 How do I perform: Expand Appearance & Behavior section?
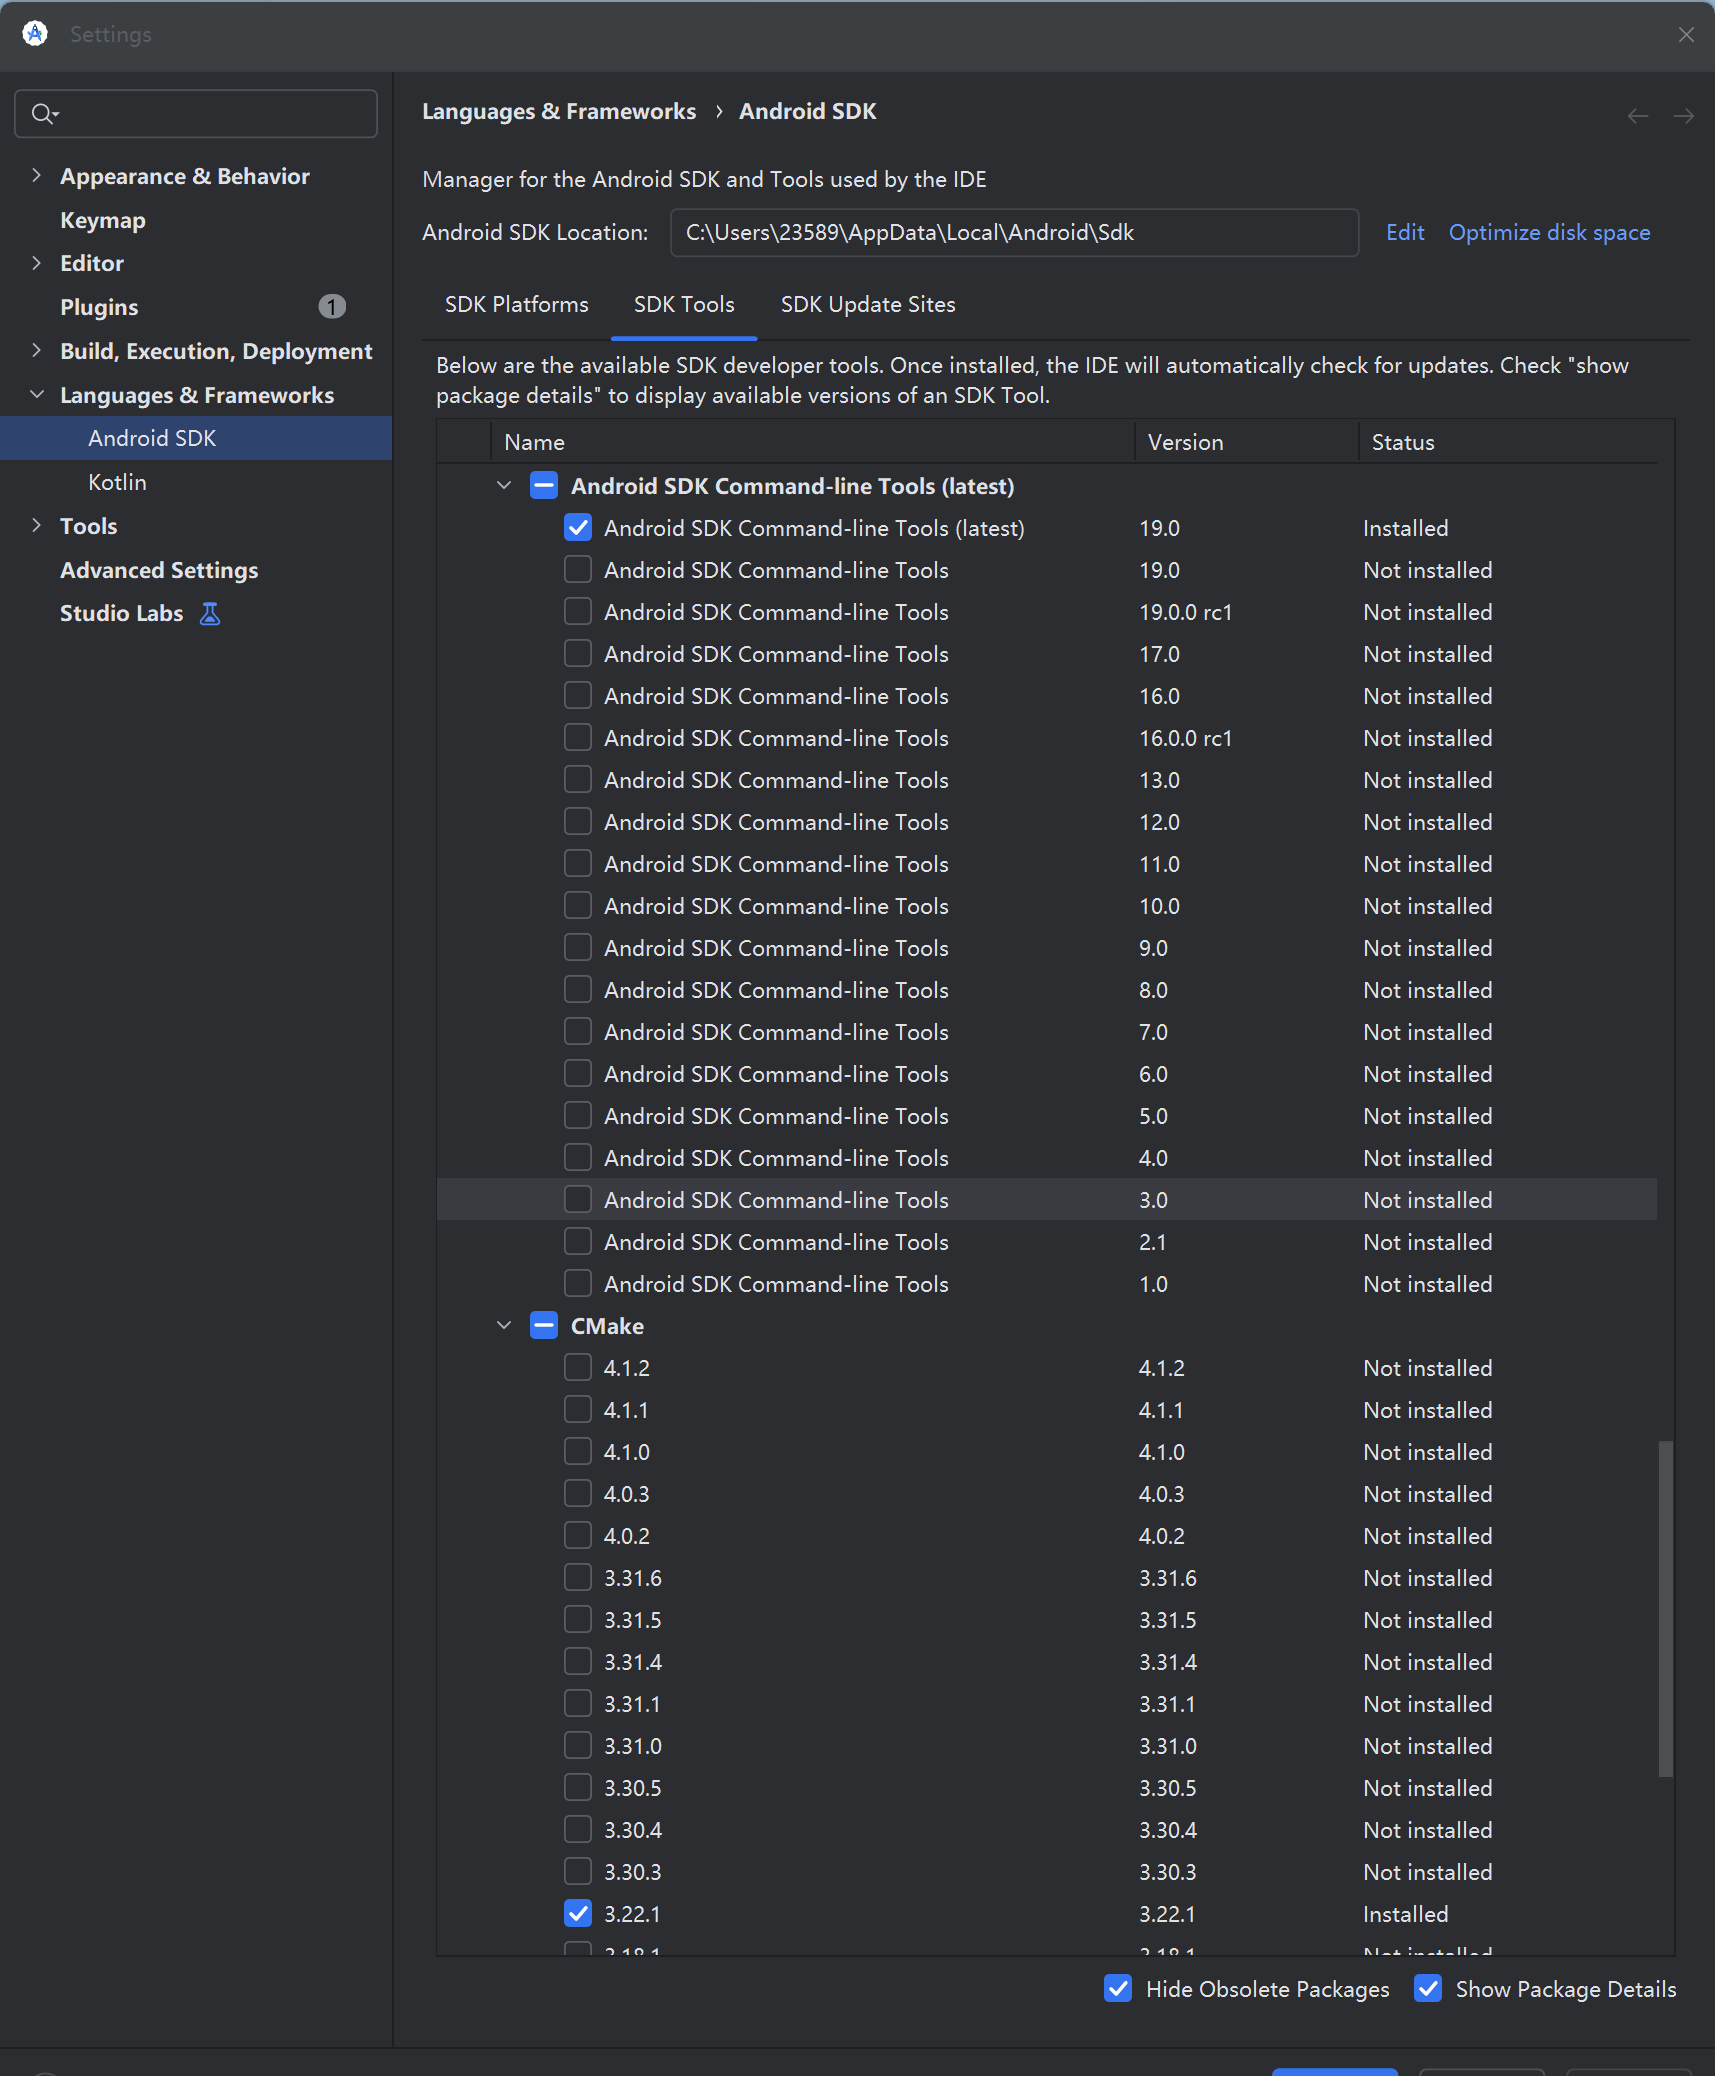(x=37, y=176)
